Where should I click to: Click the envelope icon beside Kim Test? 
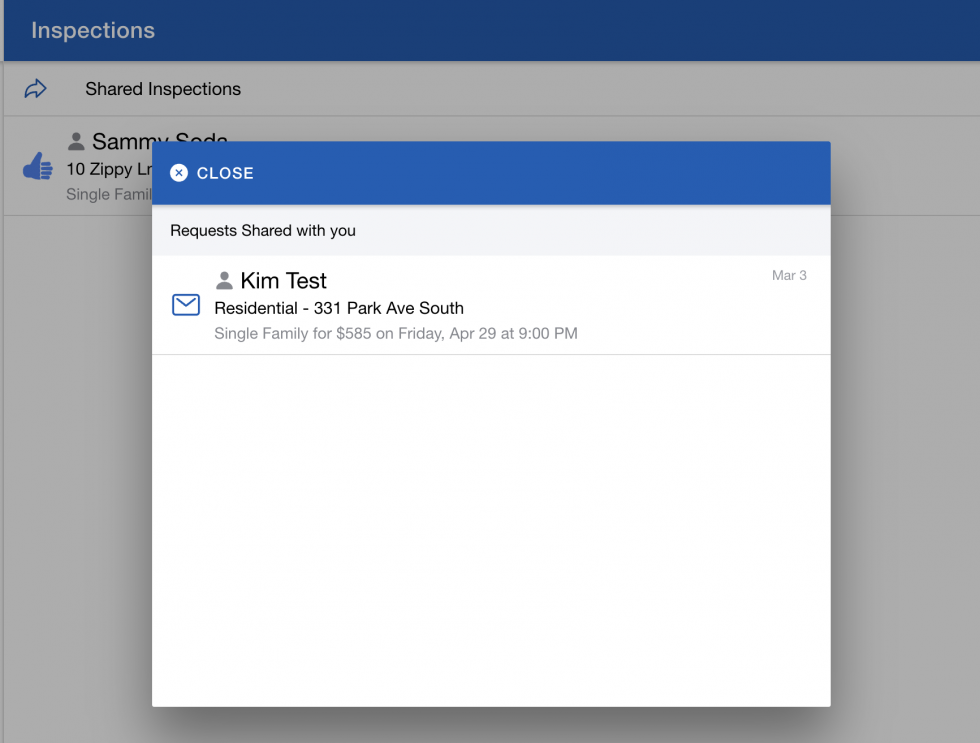click(x=186, y=305)
